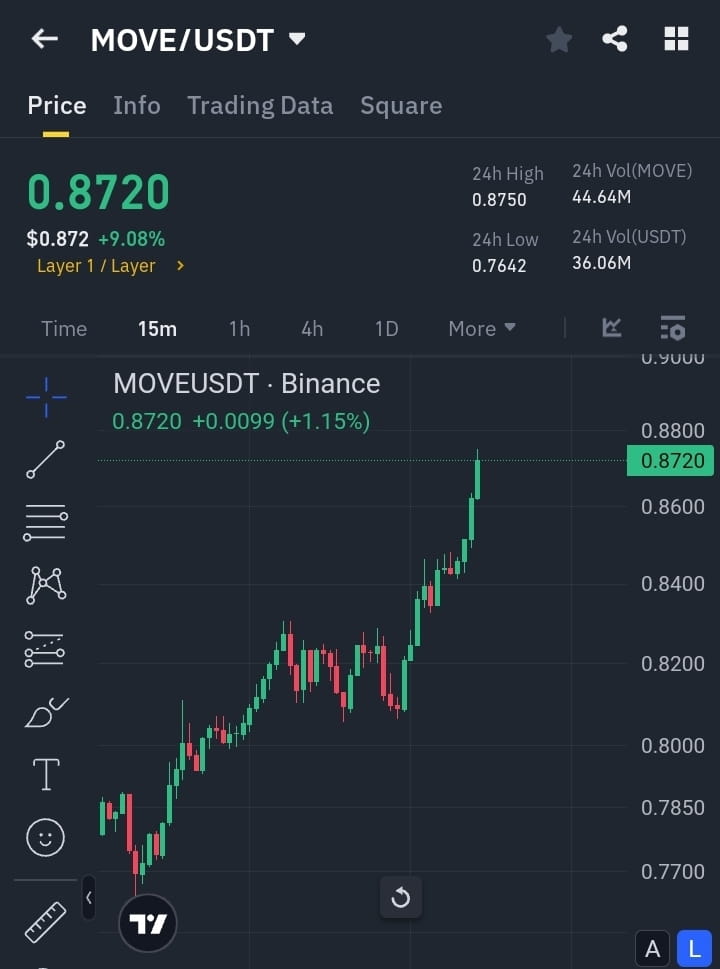Click the 0.8000 price axis label

pos(673,745)
